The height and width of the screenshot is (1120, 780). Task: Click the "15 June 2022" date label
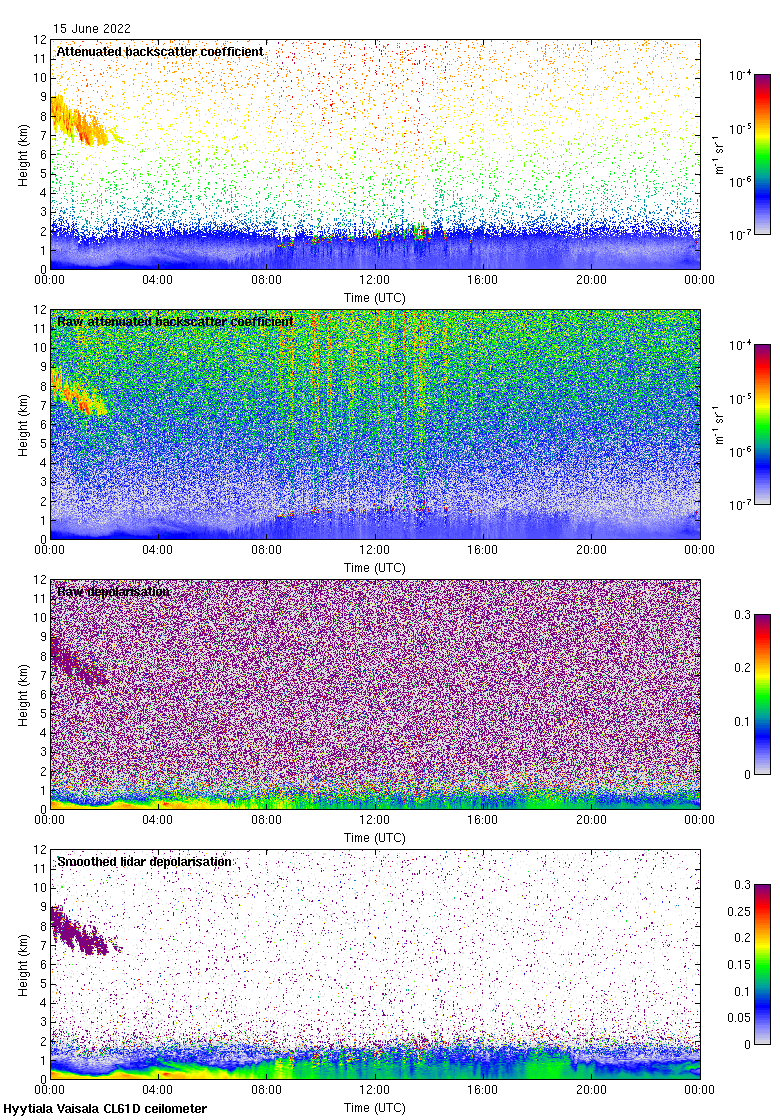tap(92, 29)
